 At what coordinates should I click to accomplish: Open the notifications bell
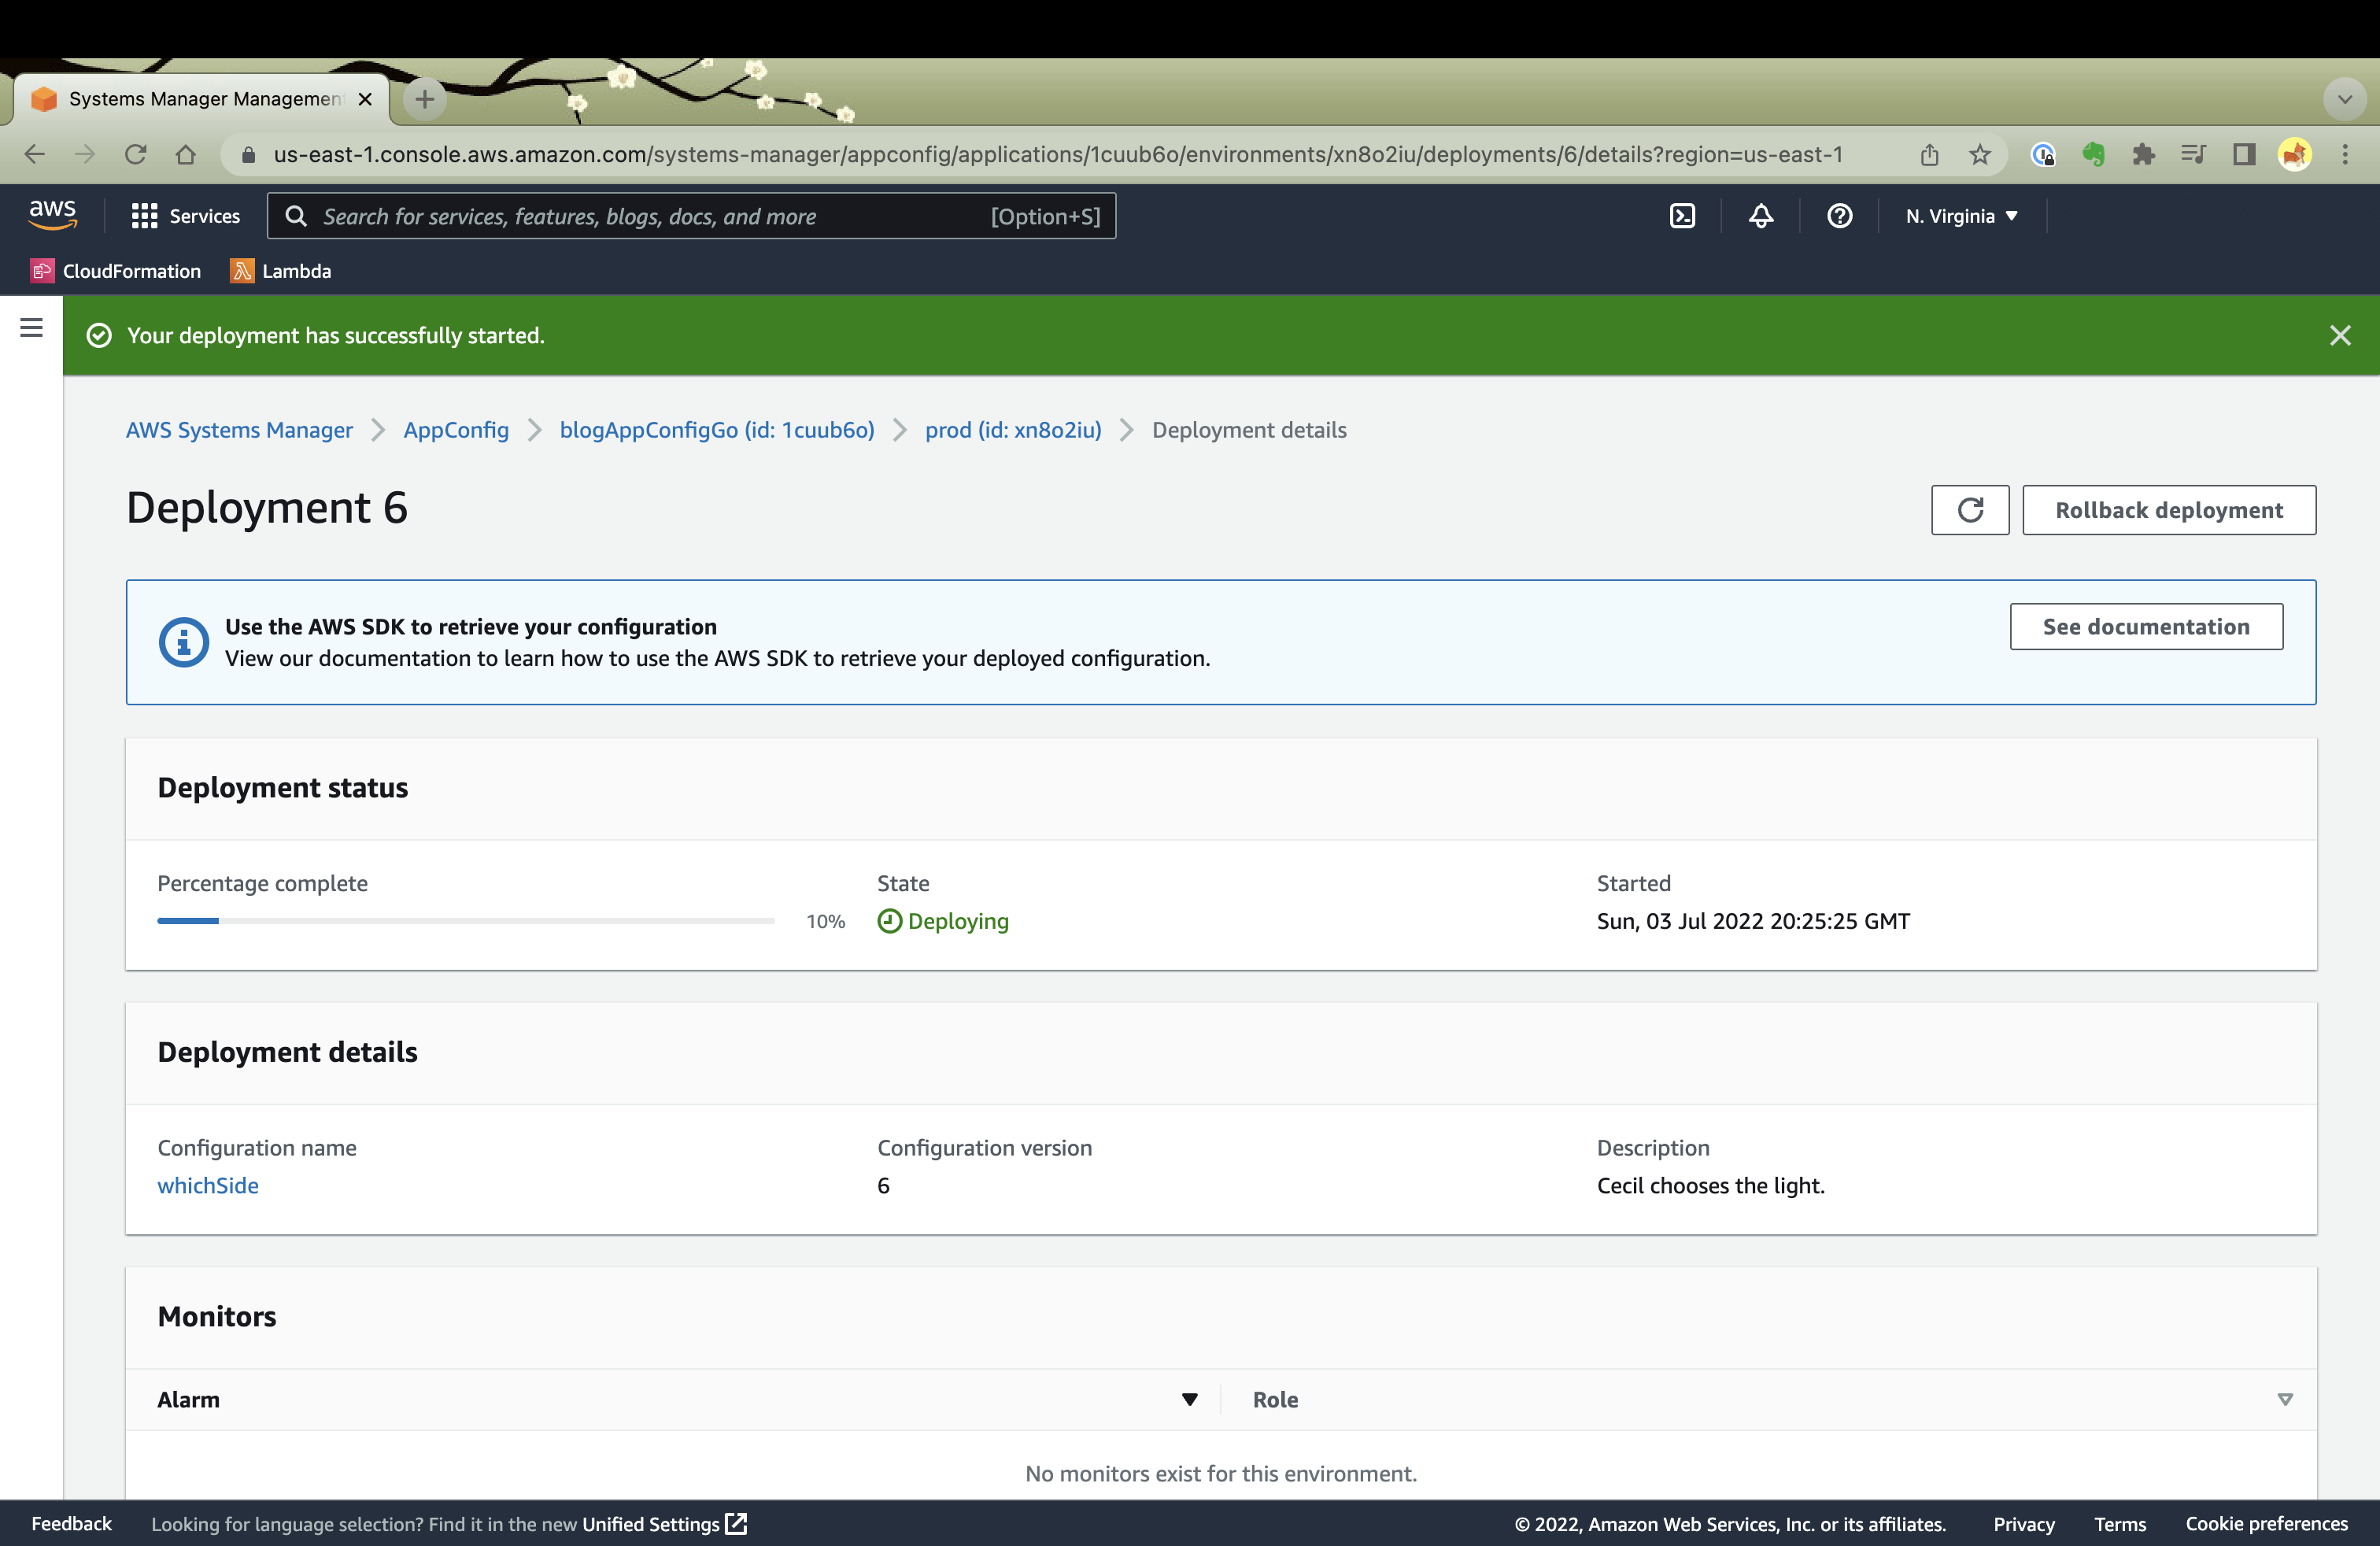tap(1760, 215)
